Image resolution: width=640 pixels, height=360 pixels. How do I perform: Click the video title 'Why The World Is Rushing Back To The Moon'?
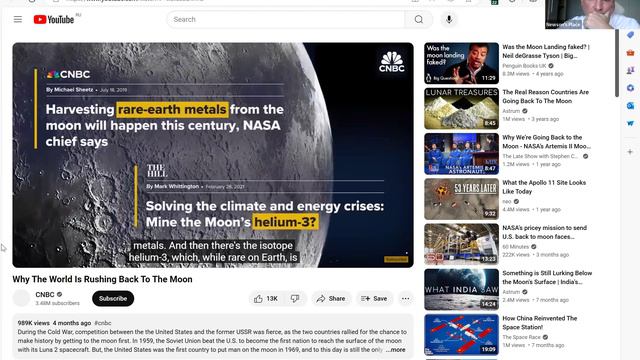click(102, 279)
